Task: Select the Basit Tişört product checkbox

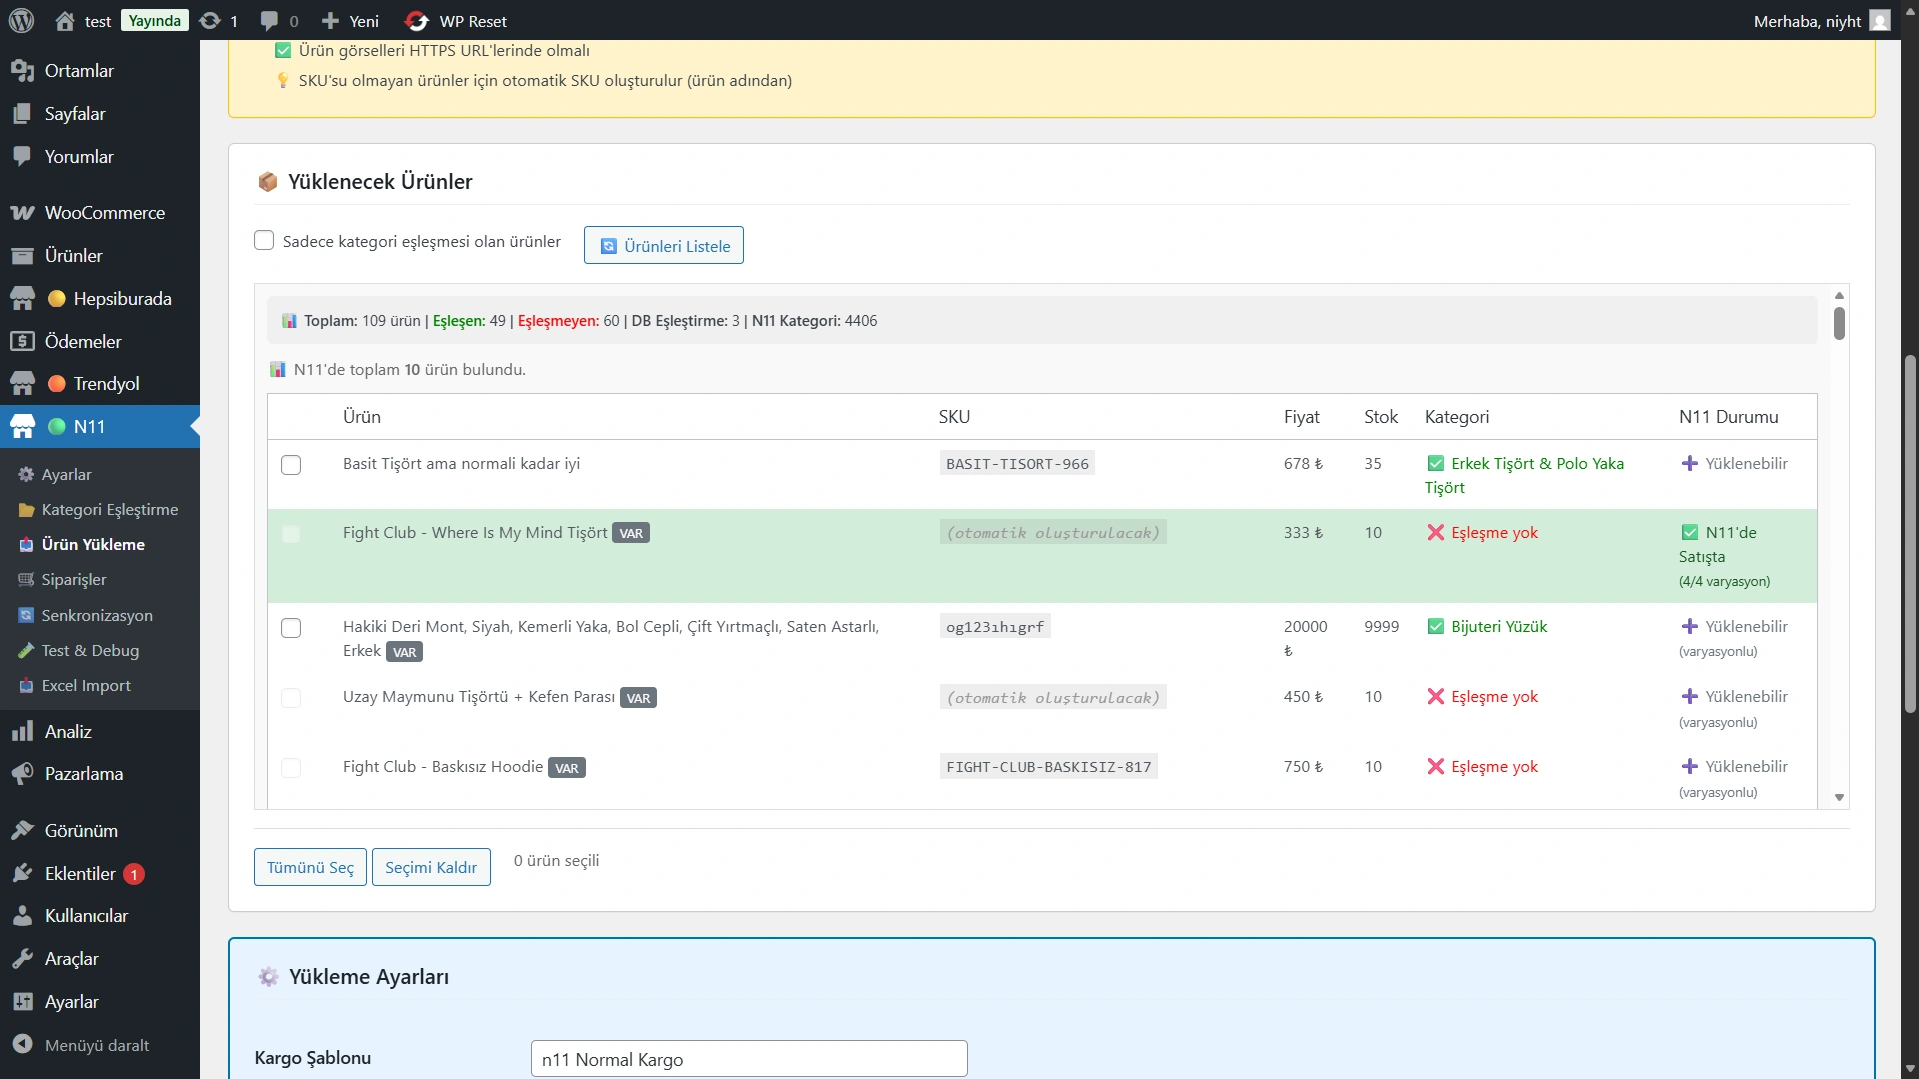Action: click(291, 465)
